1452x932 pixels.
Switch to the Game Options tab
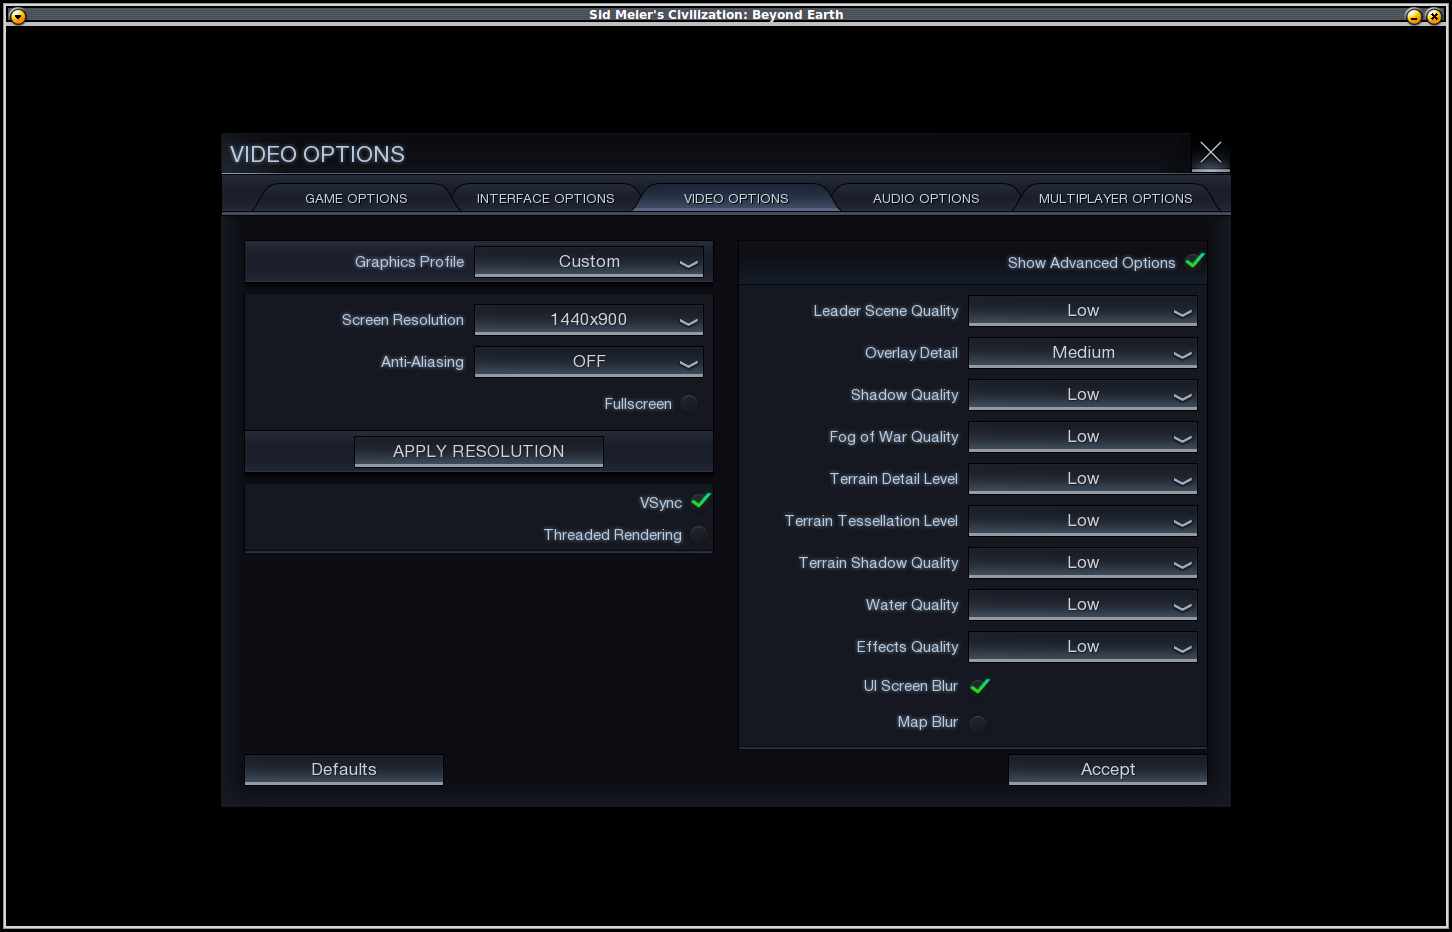[356, 199]
